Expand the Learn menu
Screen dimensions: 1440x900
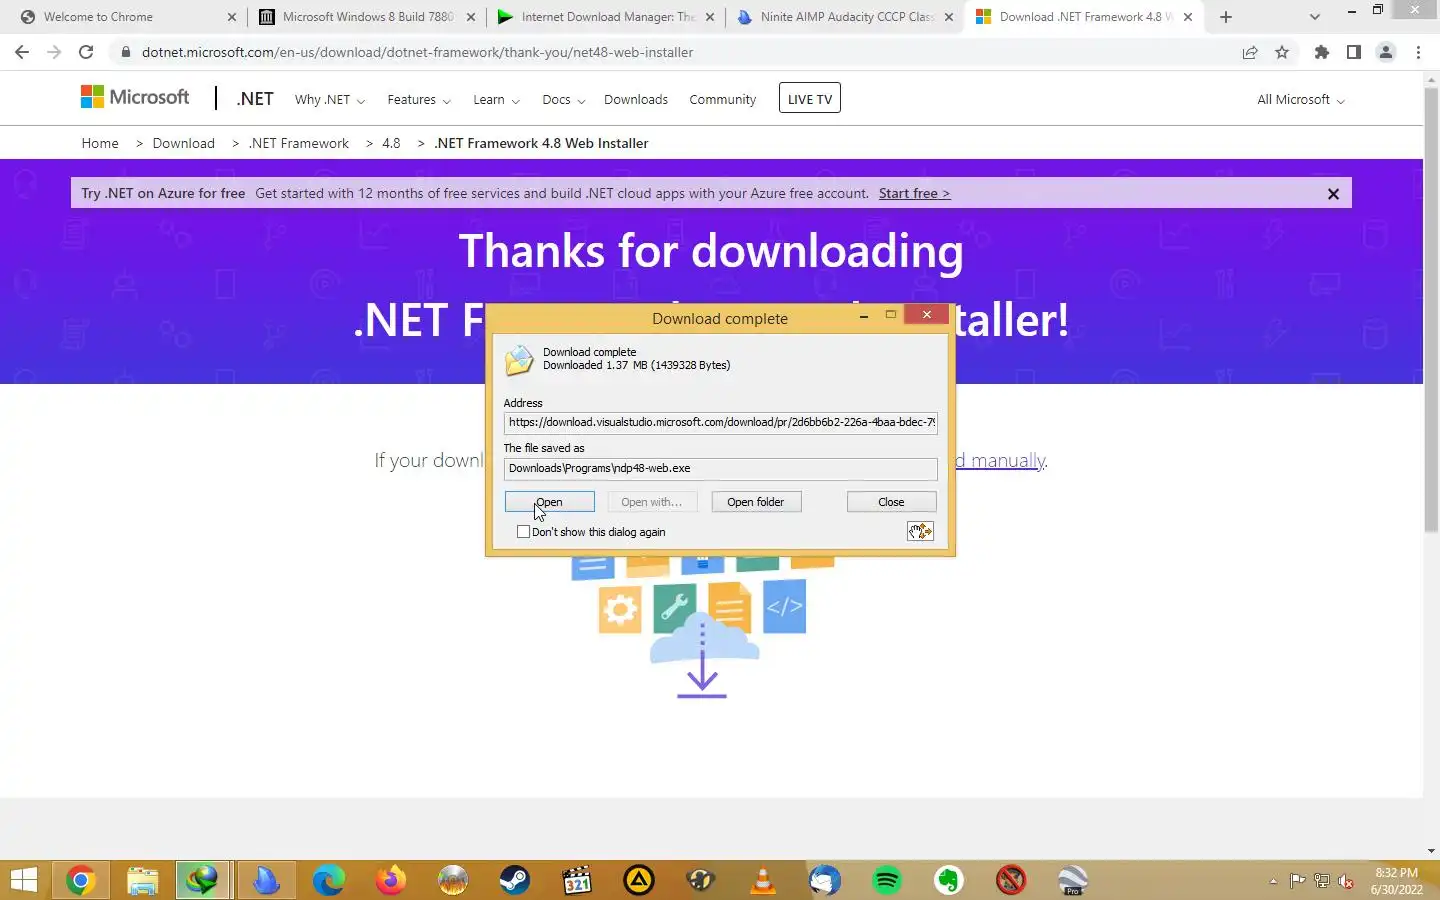click(x=496, y=100)
